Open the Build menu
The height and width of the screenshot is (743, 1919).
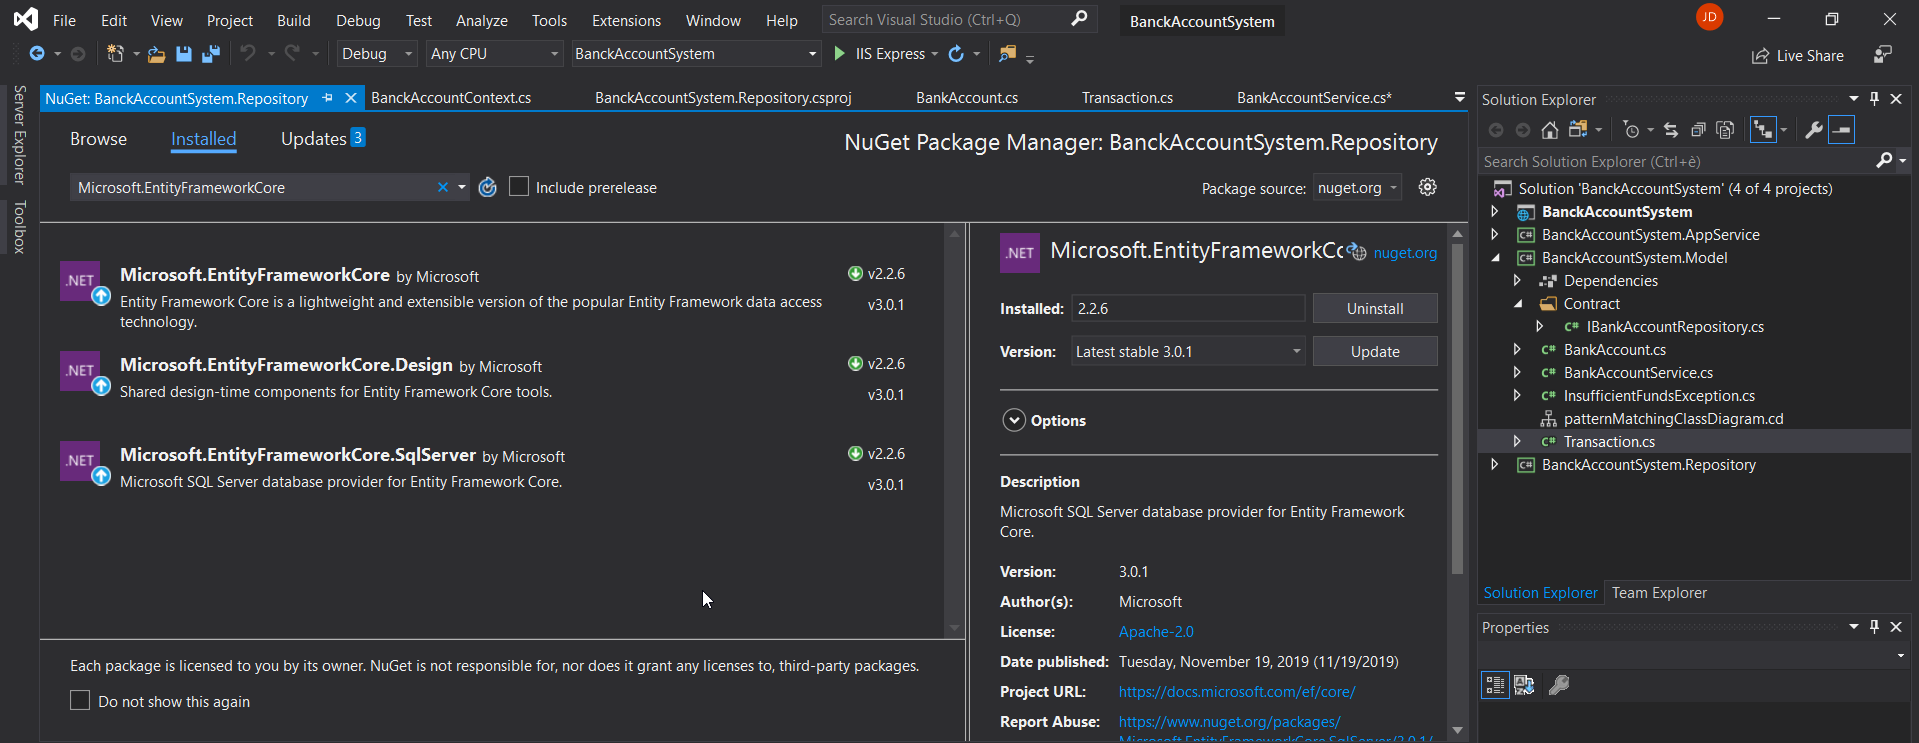(x=293, y=20)
